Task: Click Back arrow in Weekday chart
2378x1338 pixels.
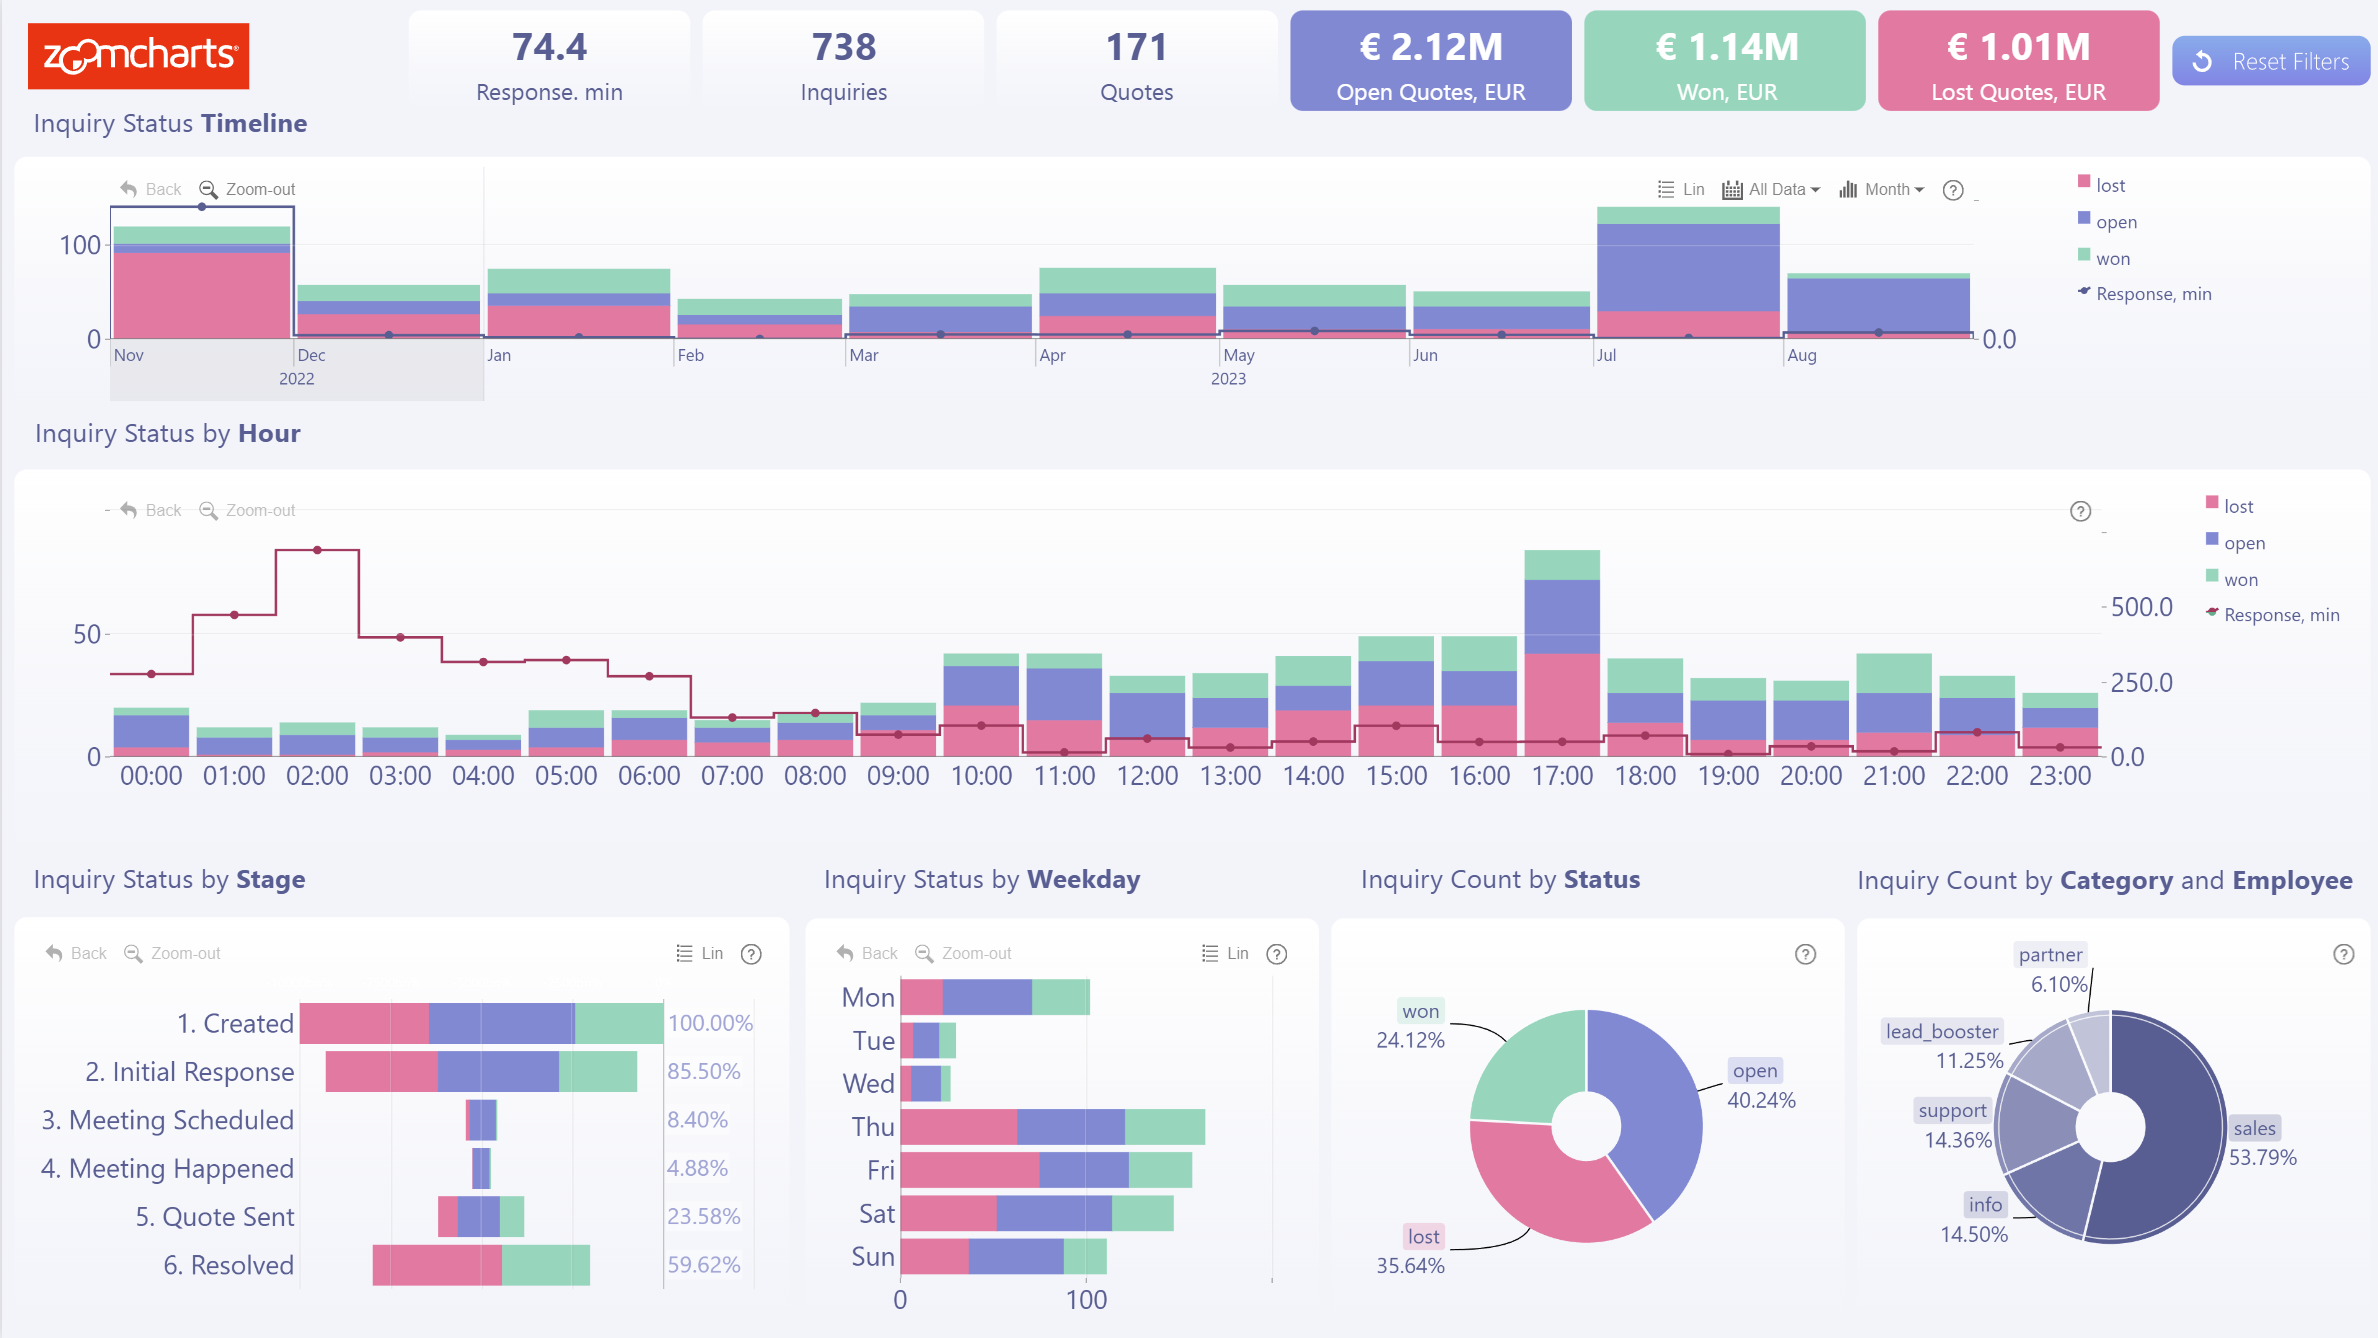Action: (x=846, y=953)
